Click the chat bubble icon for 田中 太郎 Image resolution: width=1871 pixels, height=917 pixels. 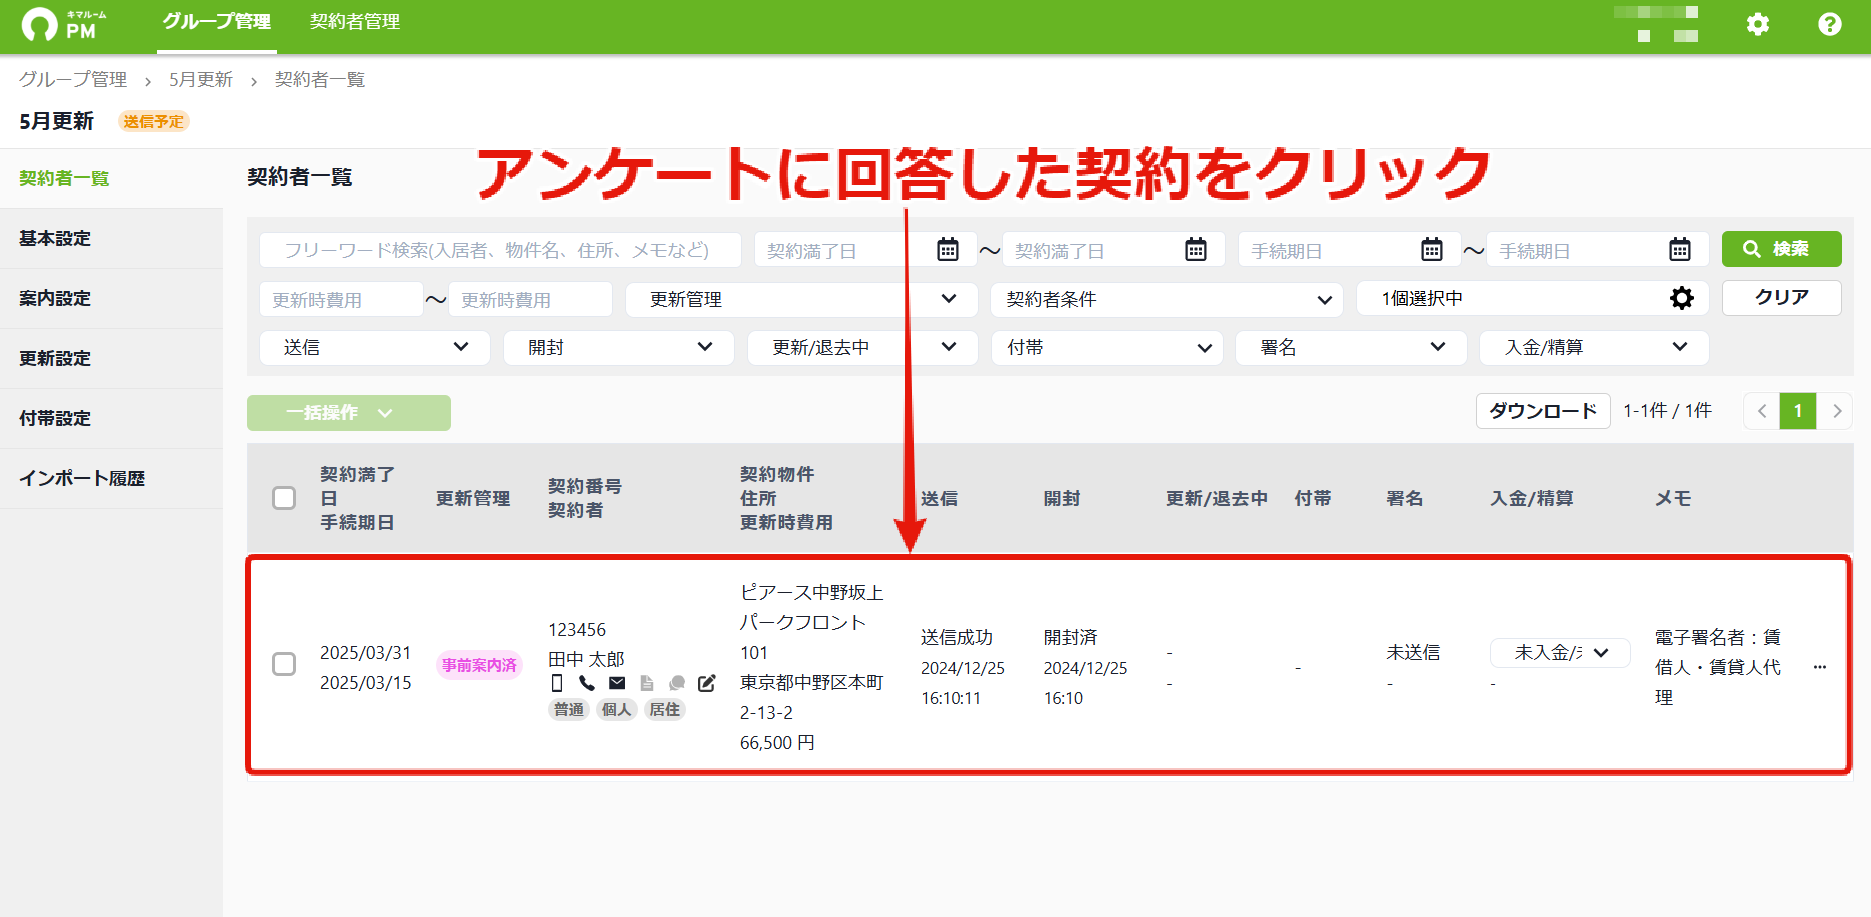(677, 683)
